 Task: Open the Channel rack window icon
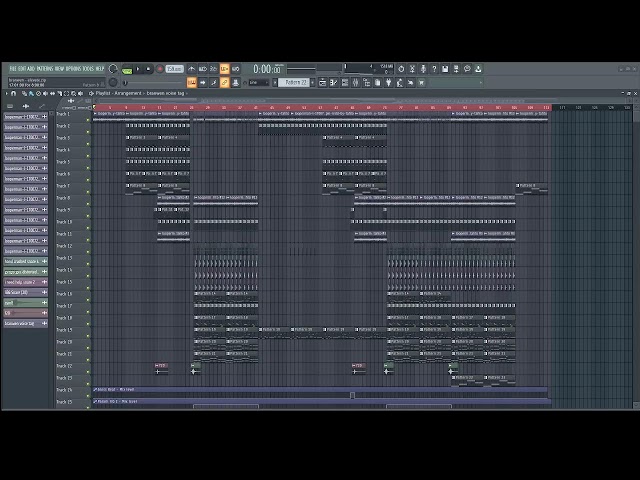tap(344, 83)
